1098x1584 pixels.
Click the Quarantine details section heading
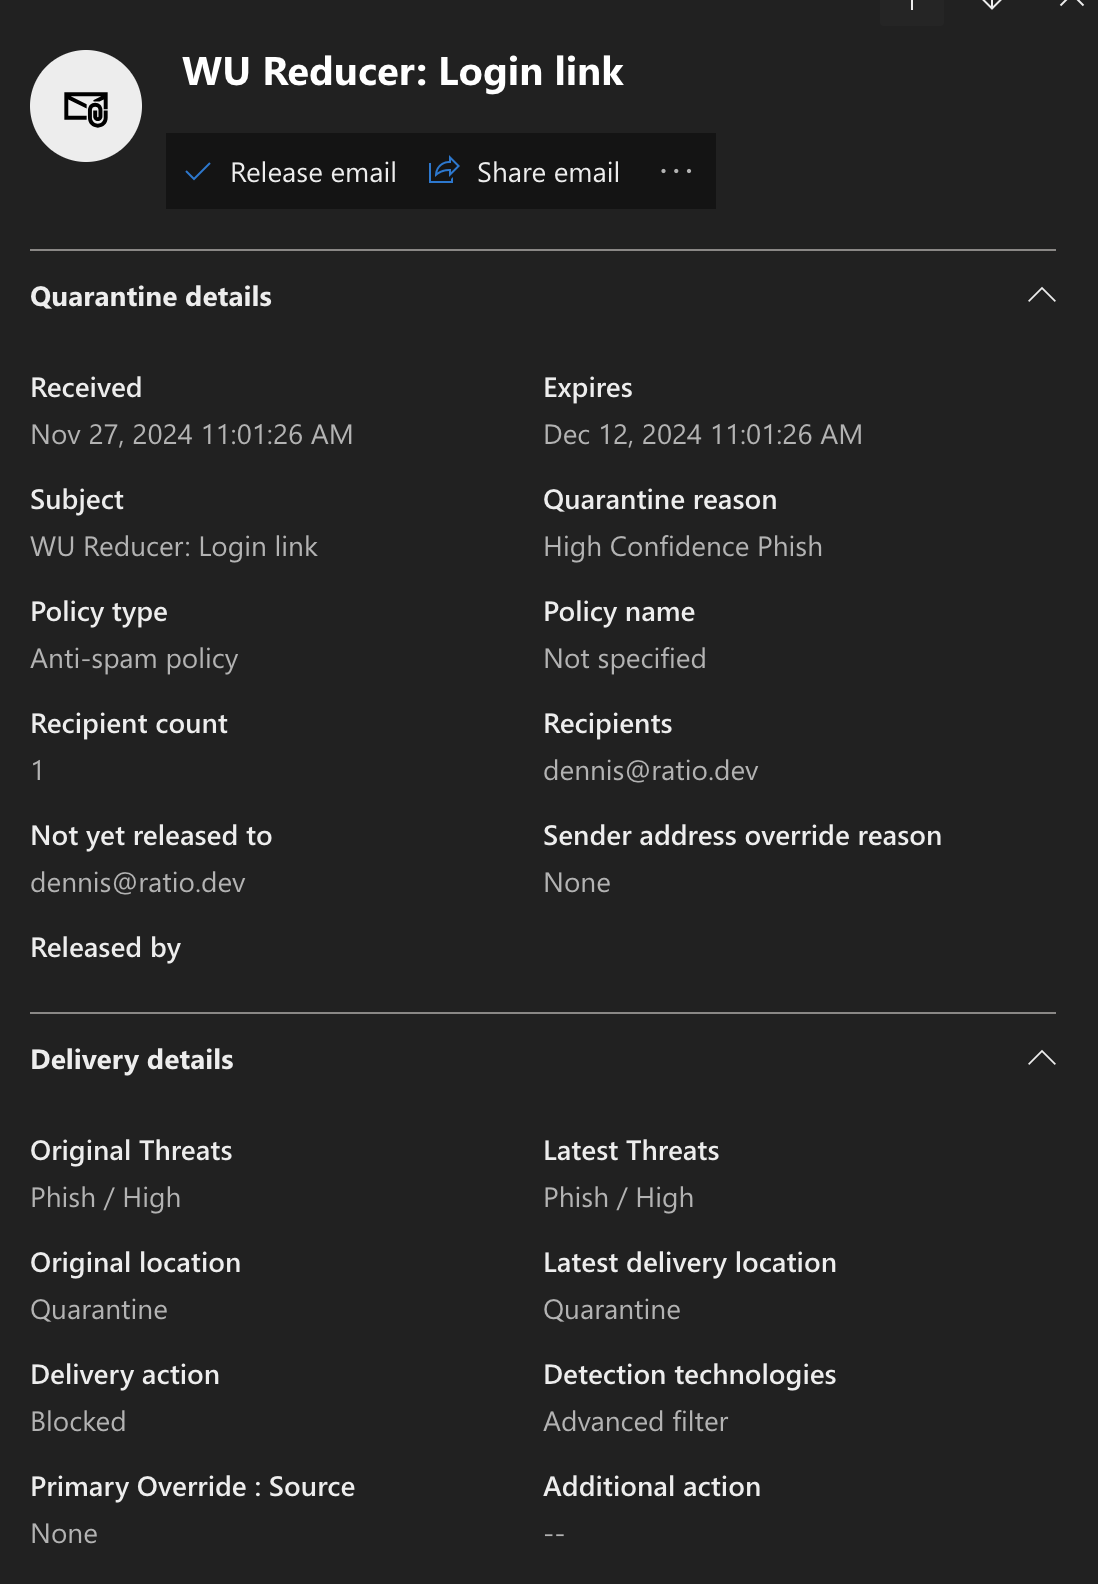(x=151, y=297)
